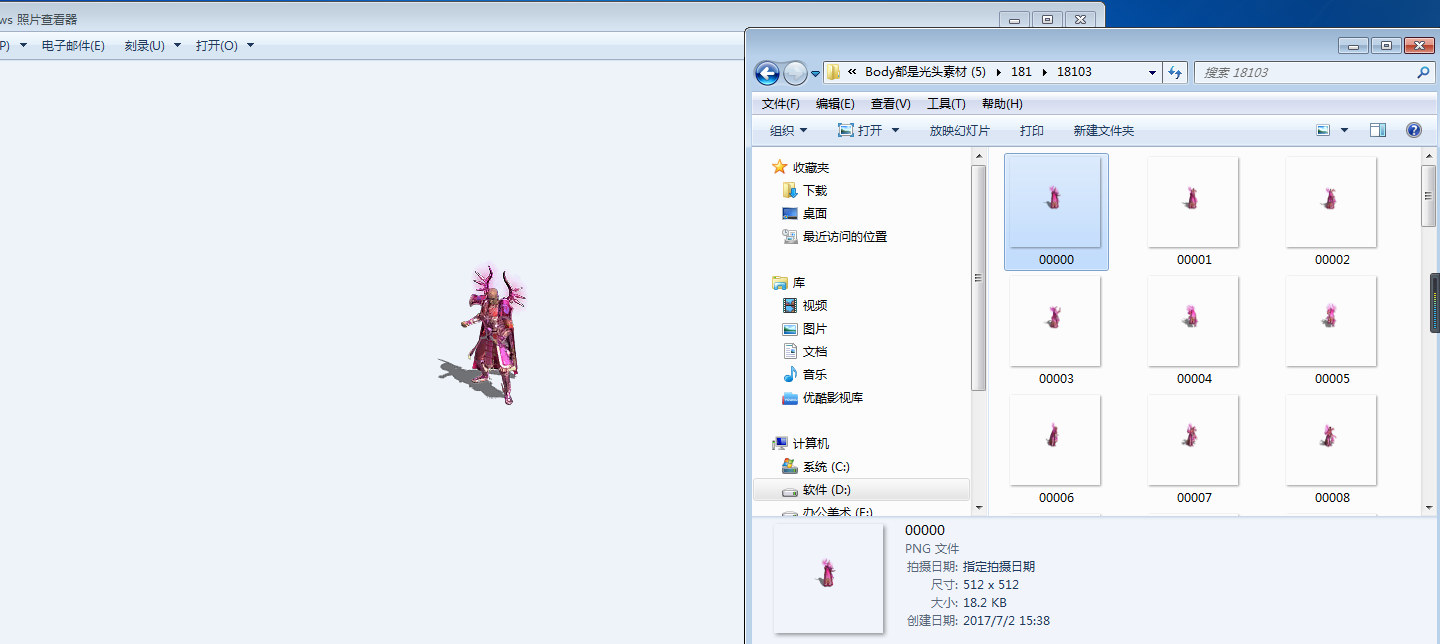
Task: Open the 工具(T) menu
Action: click(946, 104)
